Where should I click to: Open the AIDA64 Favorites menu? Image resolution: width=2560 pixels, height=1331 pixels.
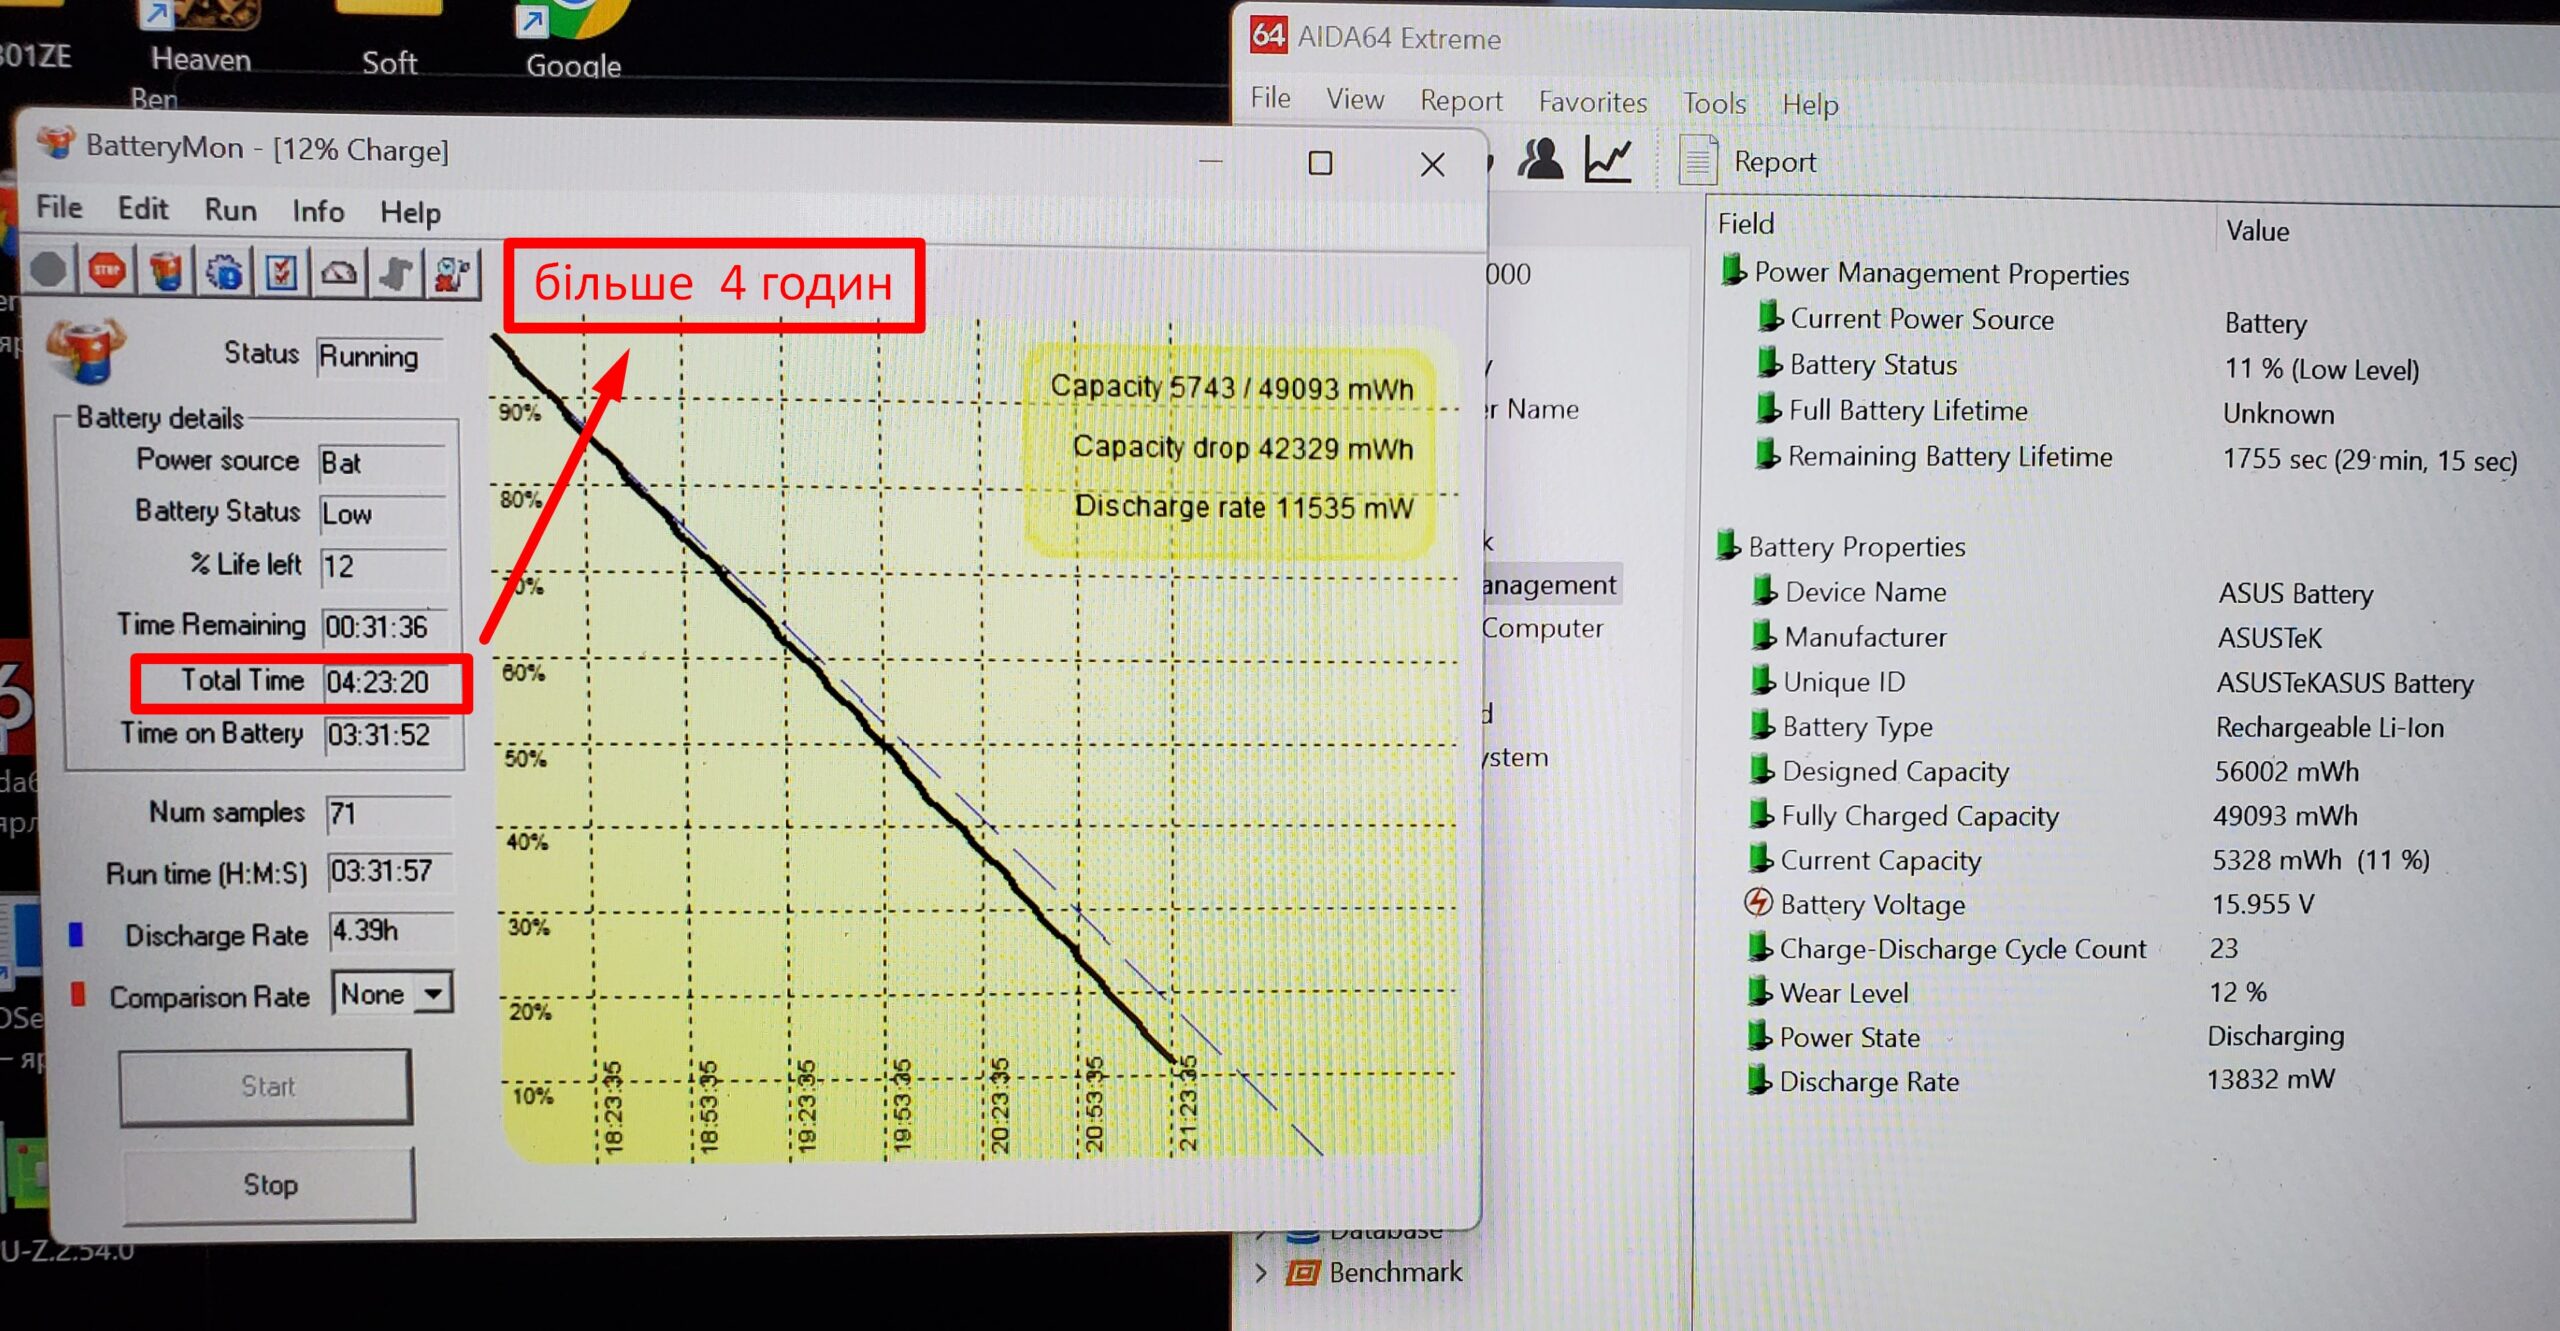(1592, 102)
